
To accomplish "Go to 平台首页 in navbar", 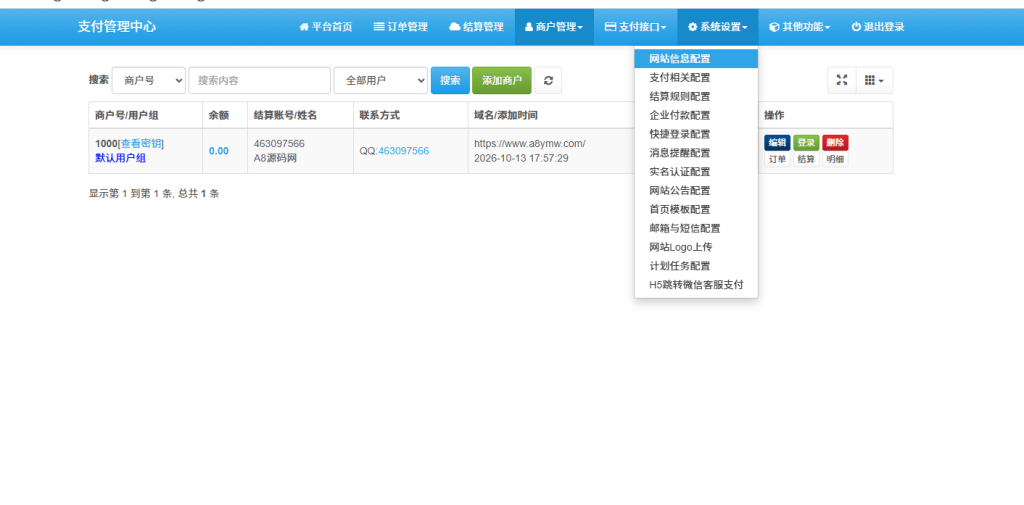I will (326, 27).
